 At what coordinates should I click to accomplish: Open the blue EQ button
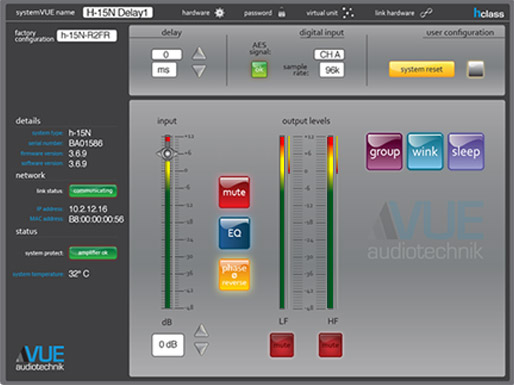pyautogui.click(x=234, y=233)
